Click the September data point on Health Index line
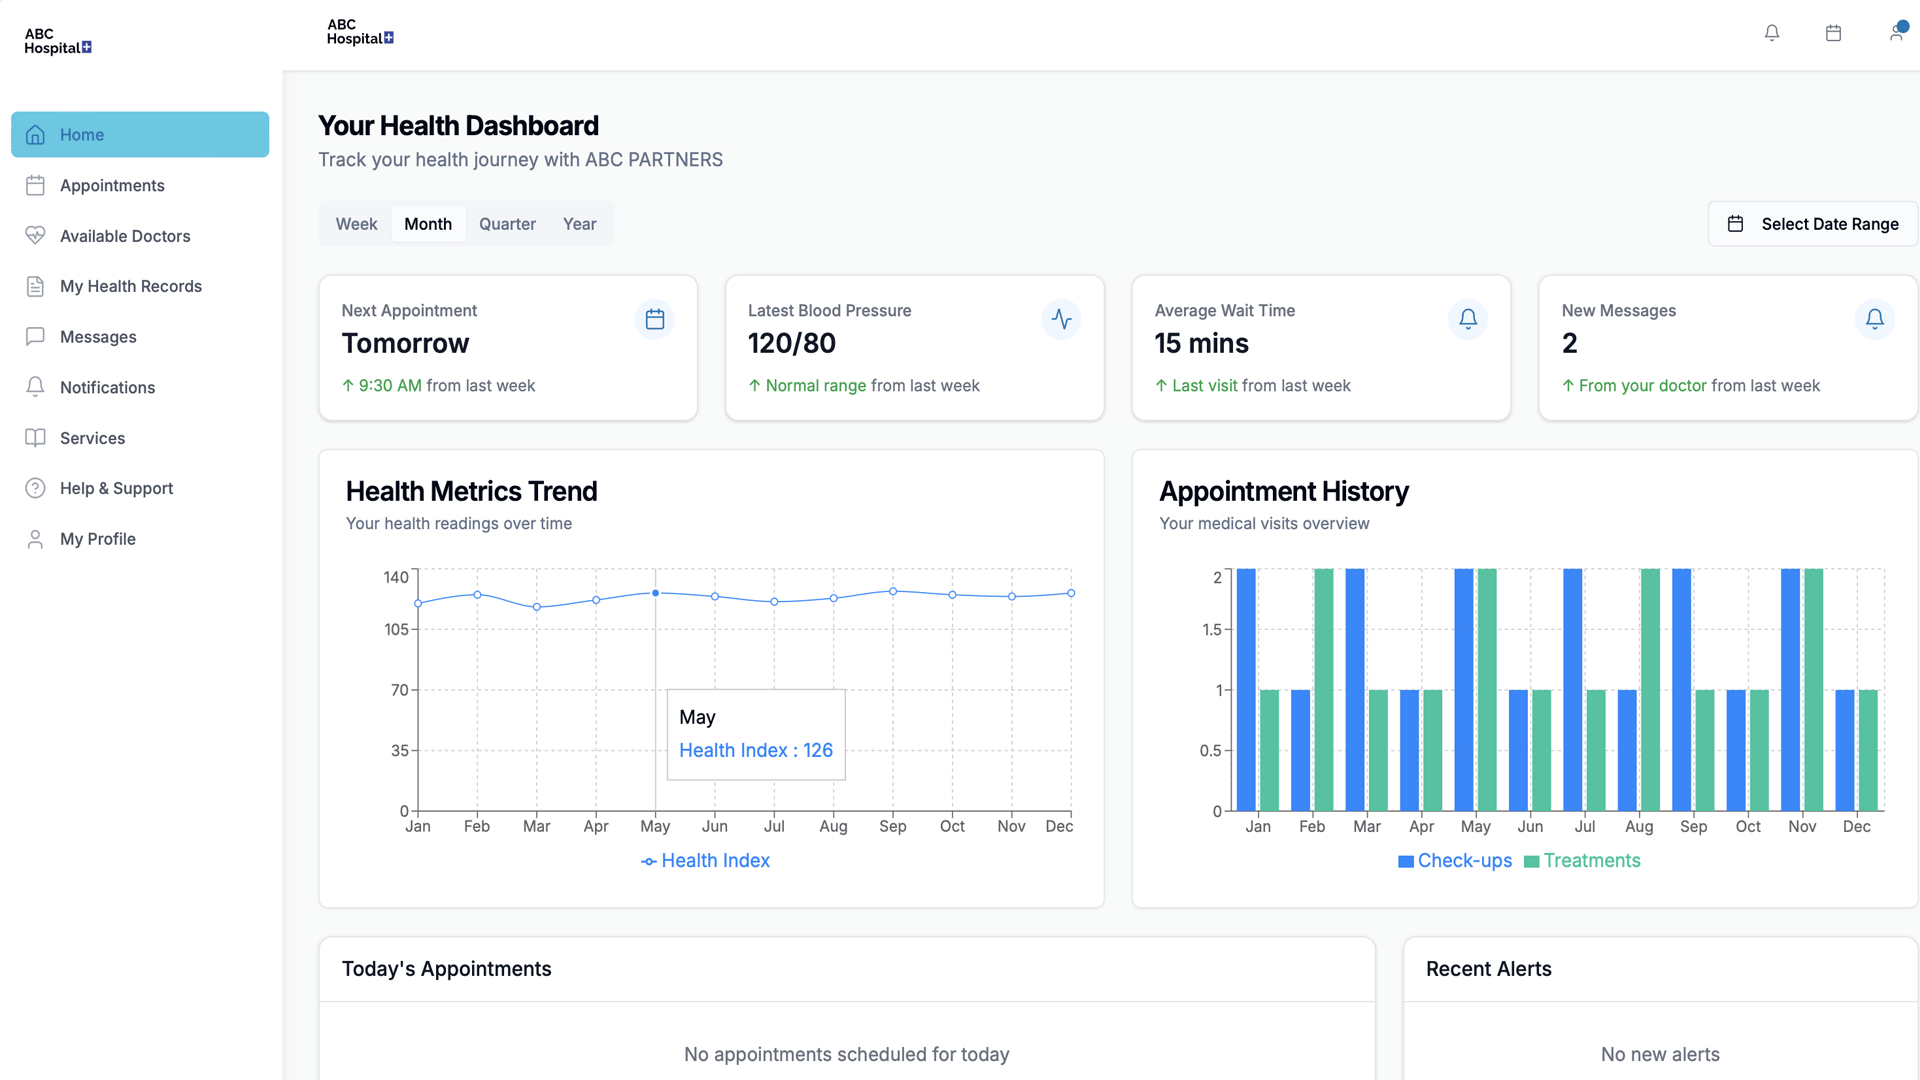Viewport: 1920px width, 1080px height. tap(893, 592)
